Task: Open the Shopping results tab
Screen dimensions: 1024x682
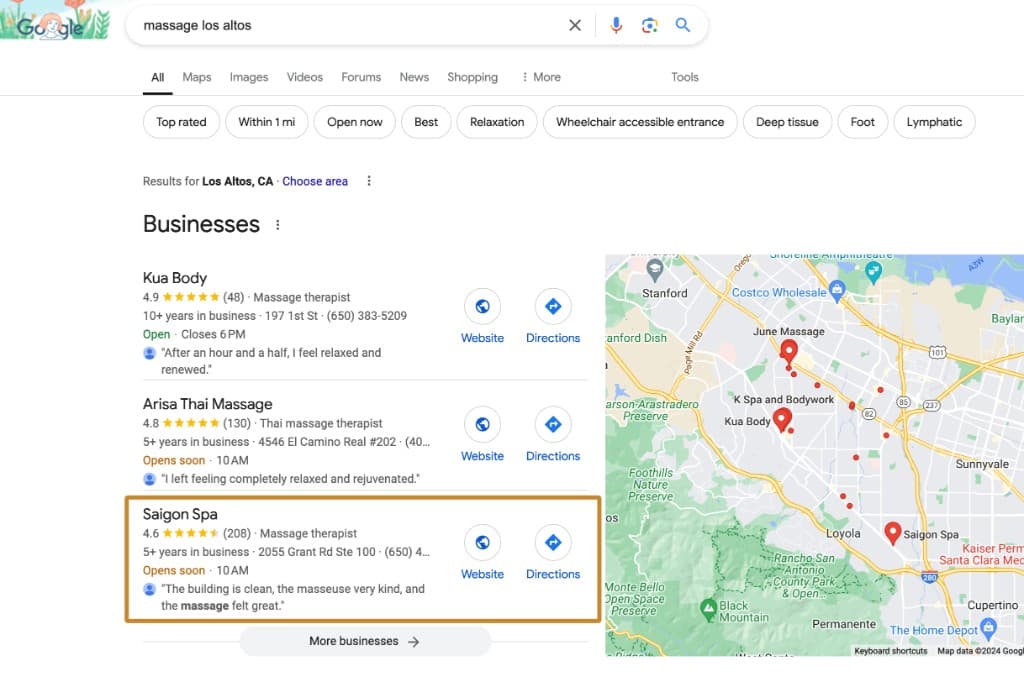Action: [x=472, y=77]
